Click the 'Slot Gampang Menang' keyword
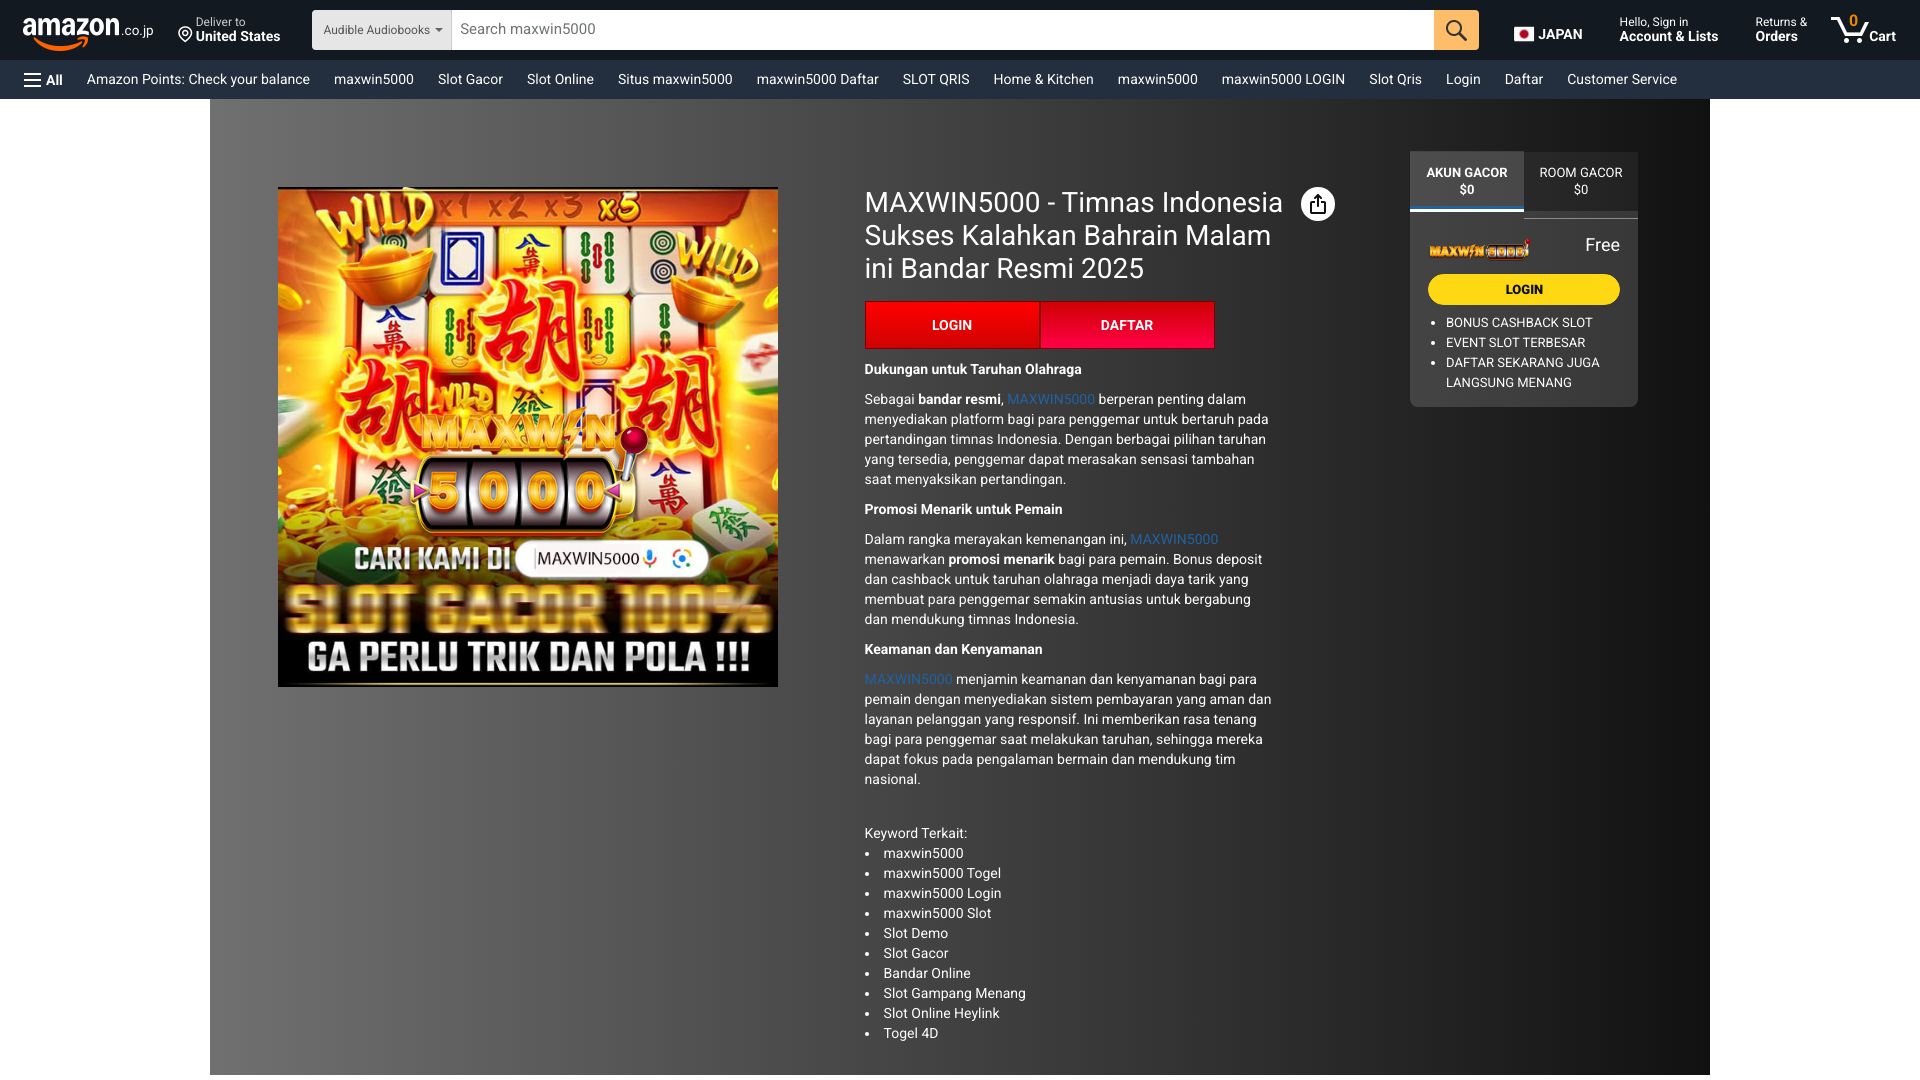 [954, 994]
